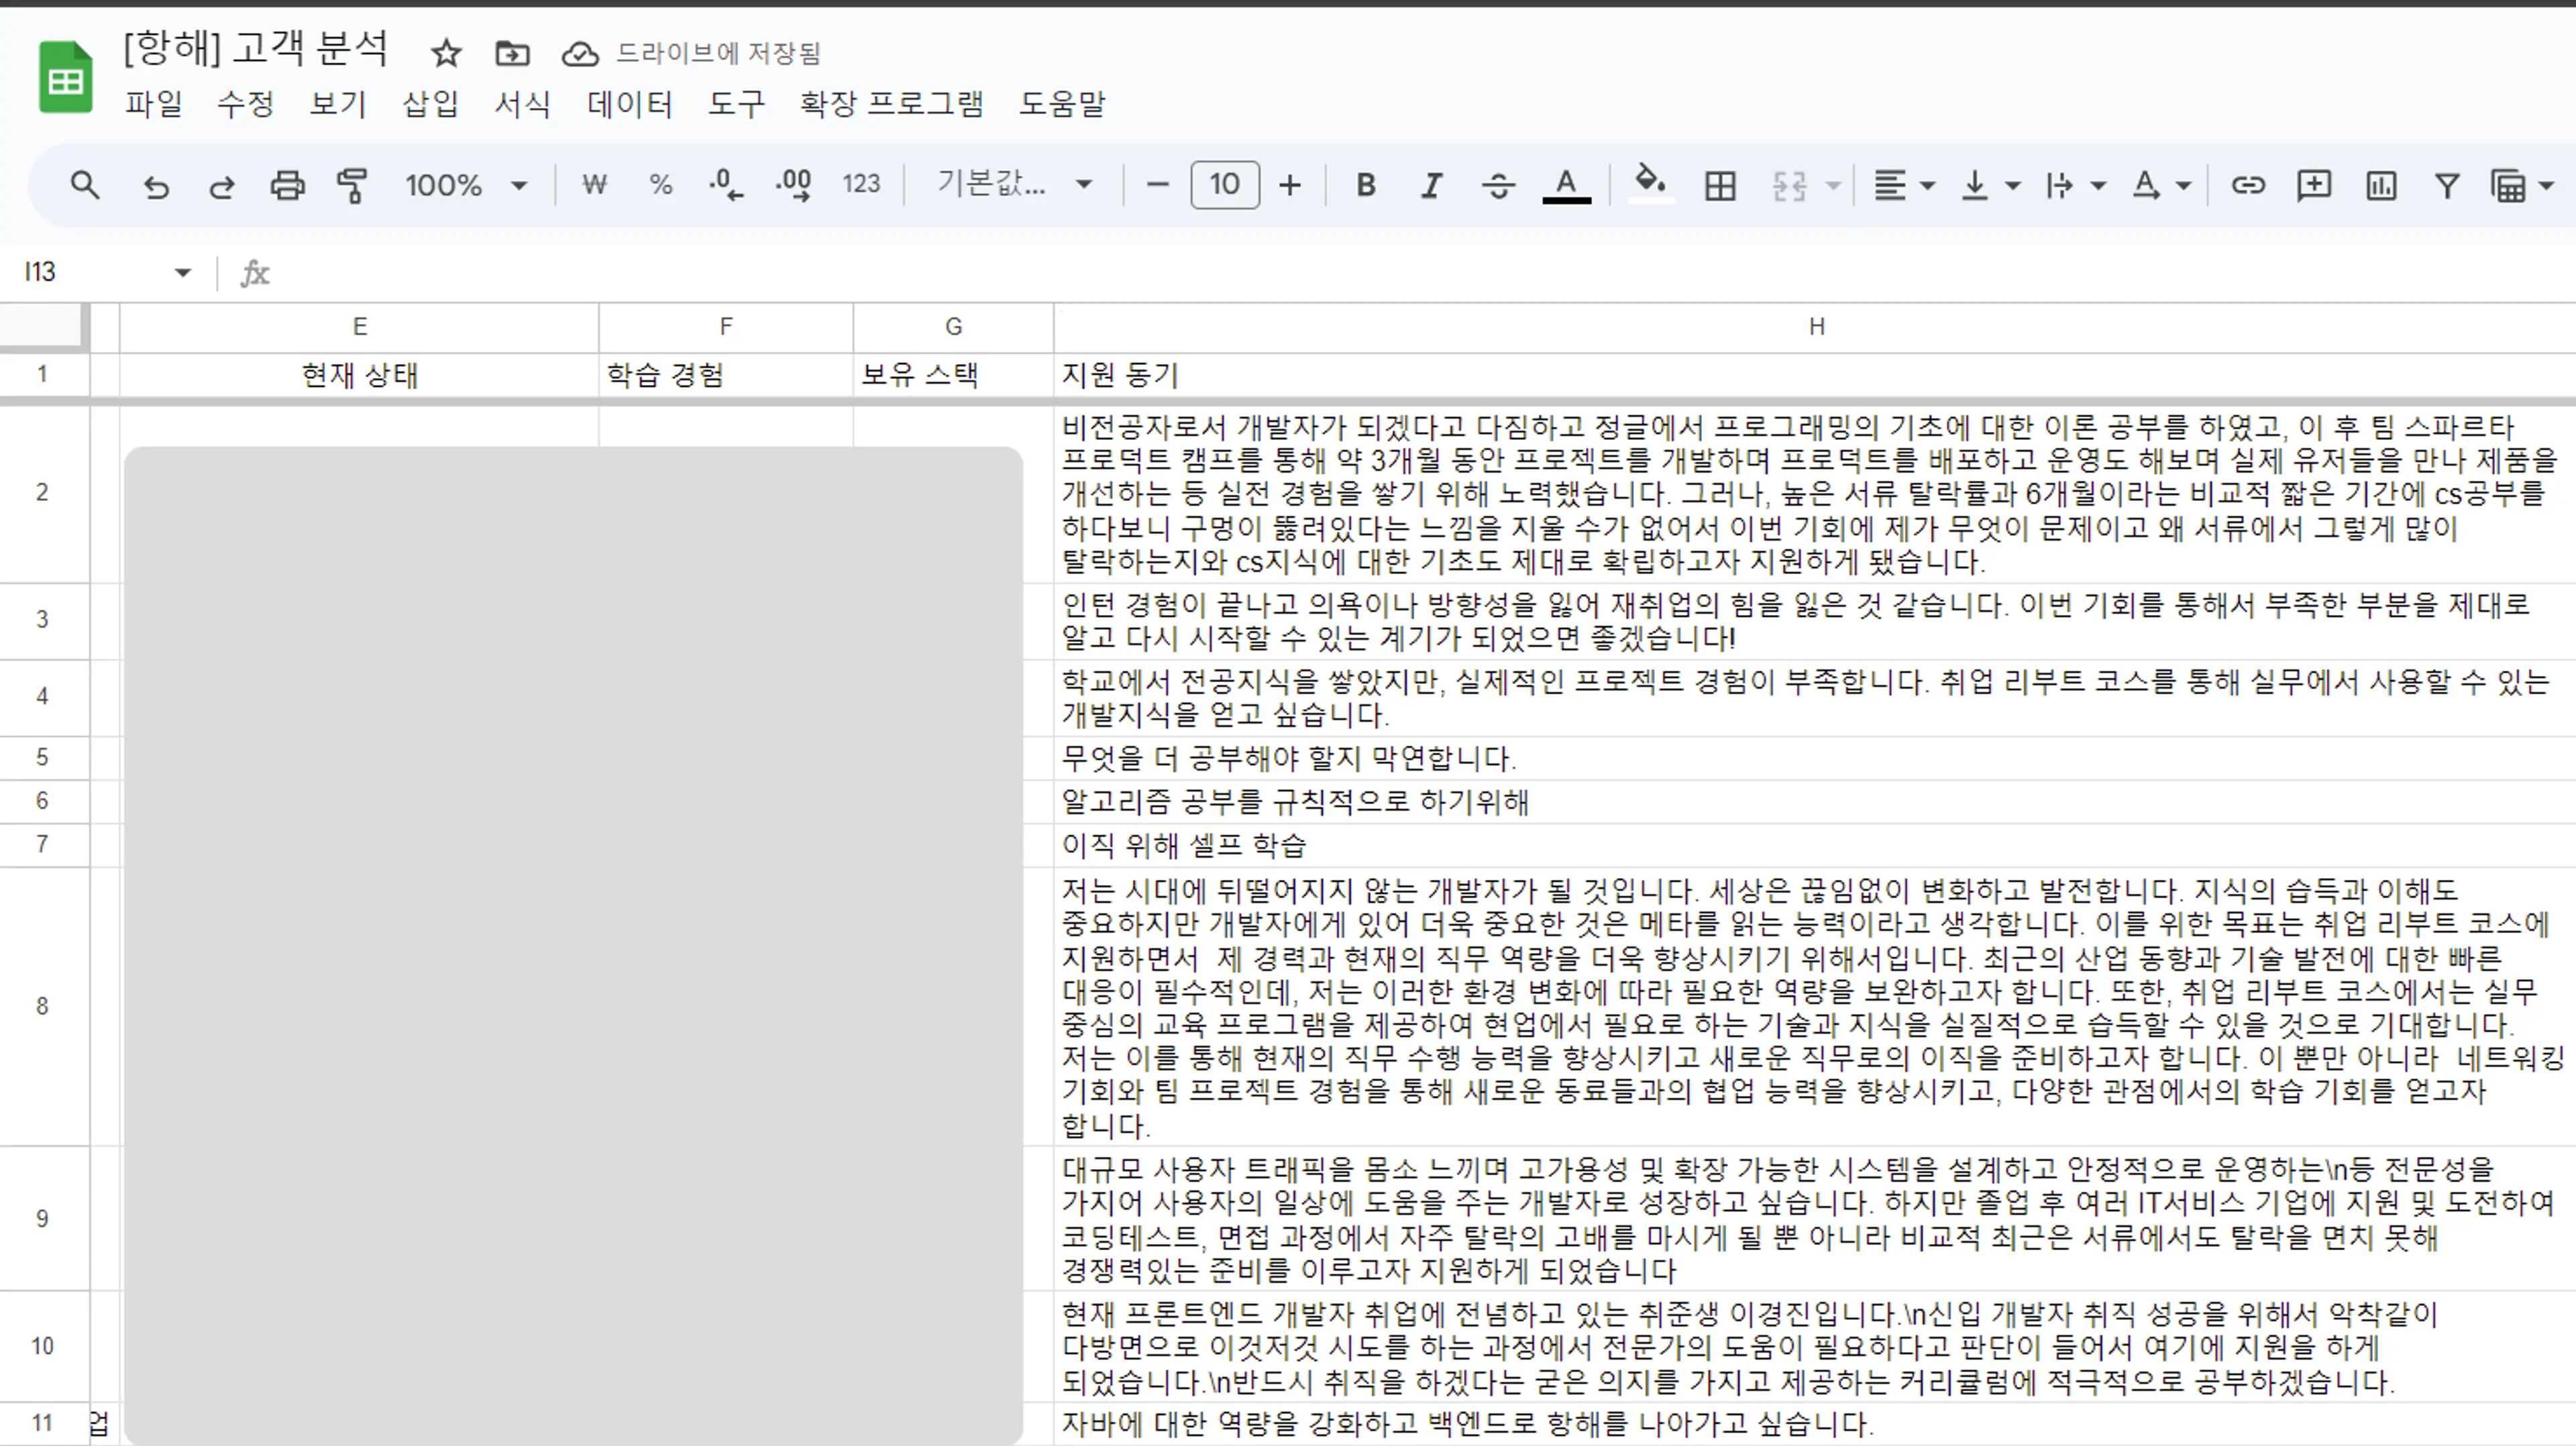Expand the merge cells type arrow

[x=1833, y=186]
